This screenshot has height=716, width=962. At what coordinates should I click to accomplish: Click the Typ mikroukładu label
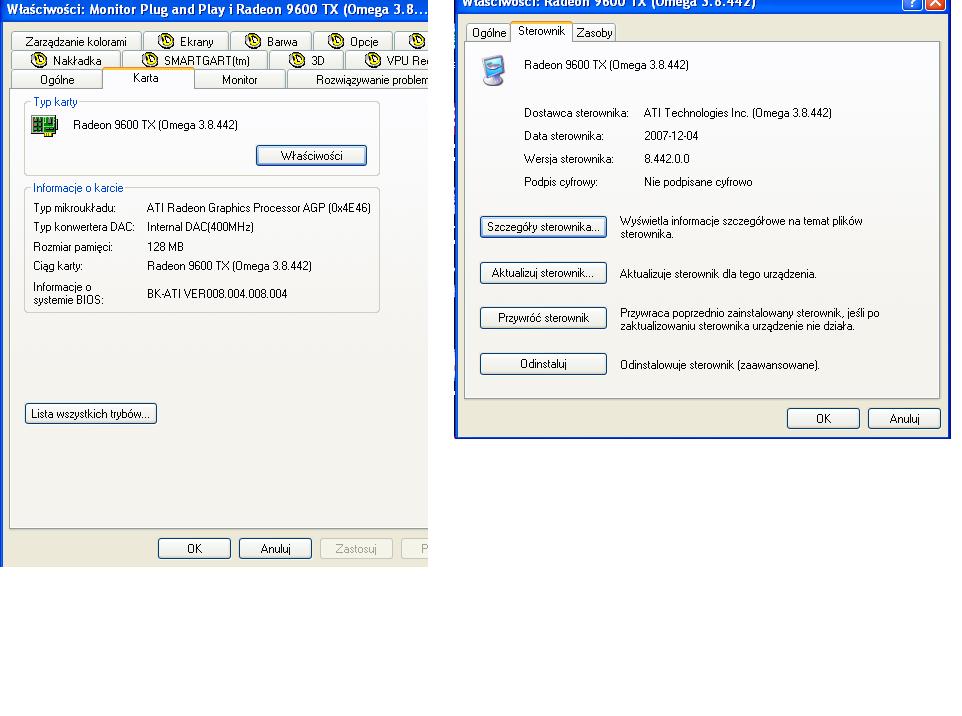(74, 208)
